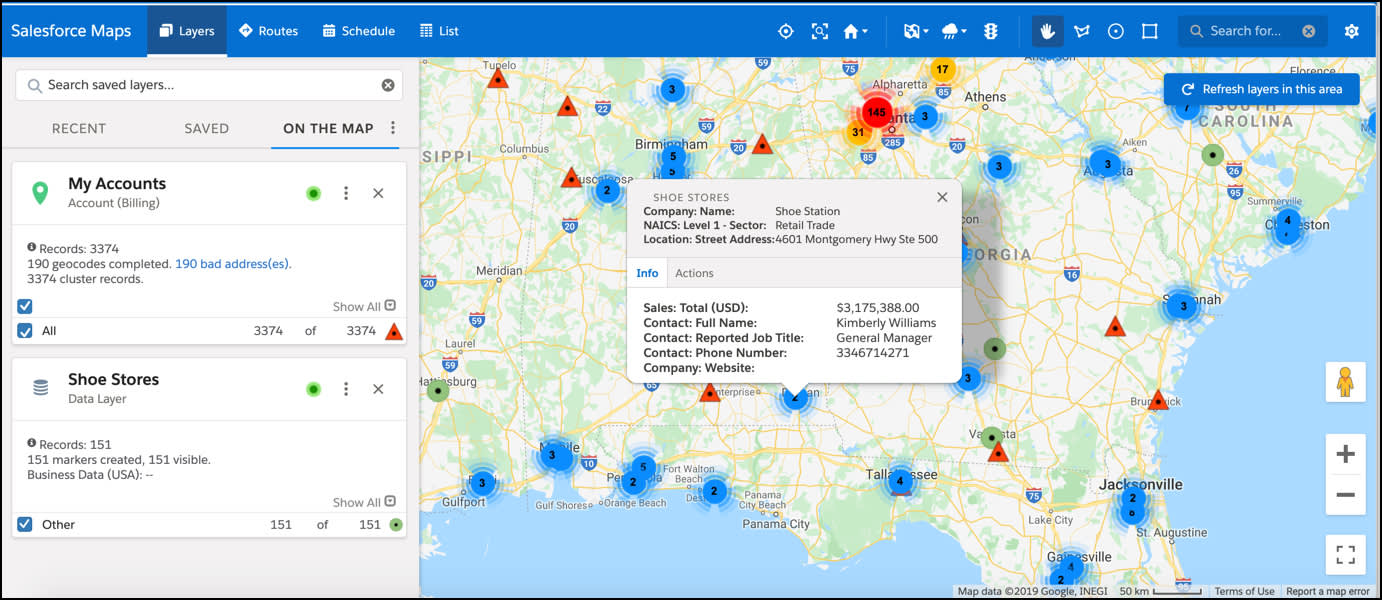The image size is (1382, 600).
Task: Uncheck the Other checkbox
Action: [x=25, y=524]
